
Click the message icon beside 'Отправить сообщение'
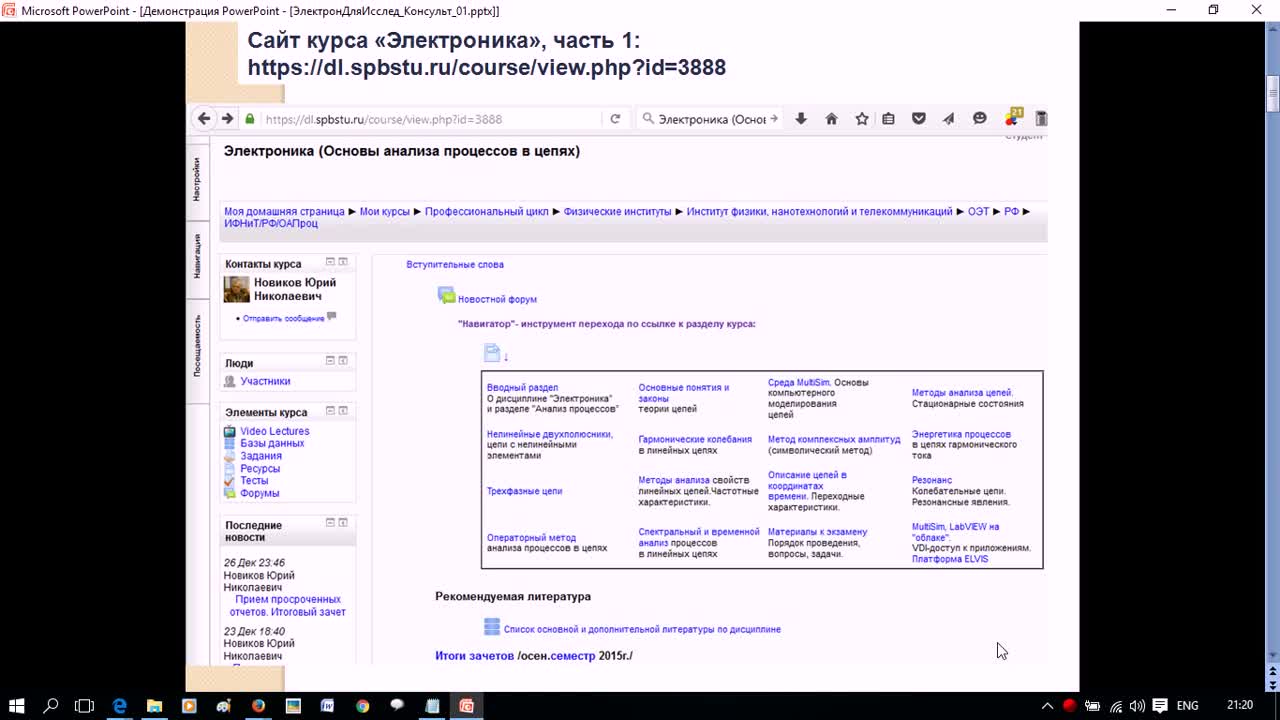[332, 317]
